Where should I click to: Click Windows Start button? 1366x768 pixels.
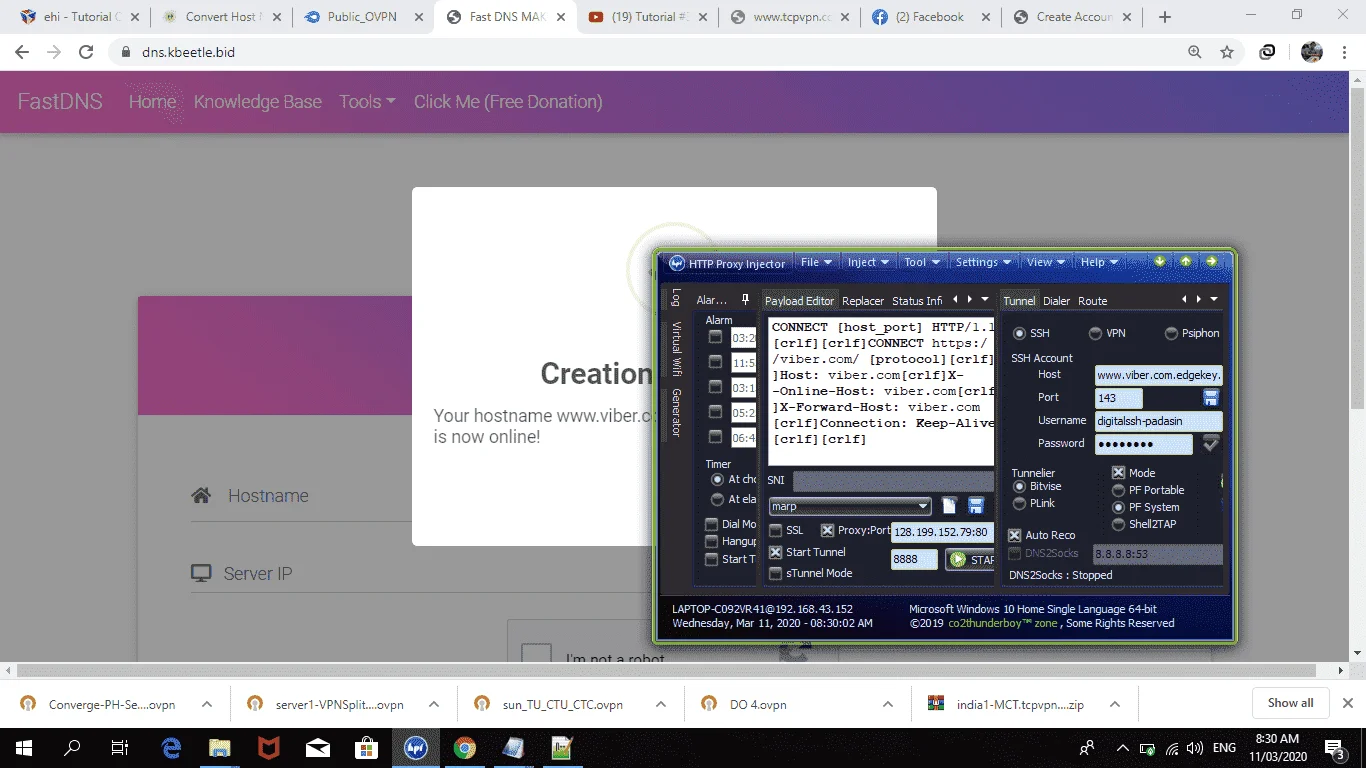23,747
